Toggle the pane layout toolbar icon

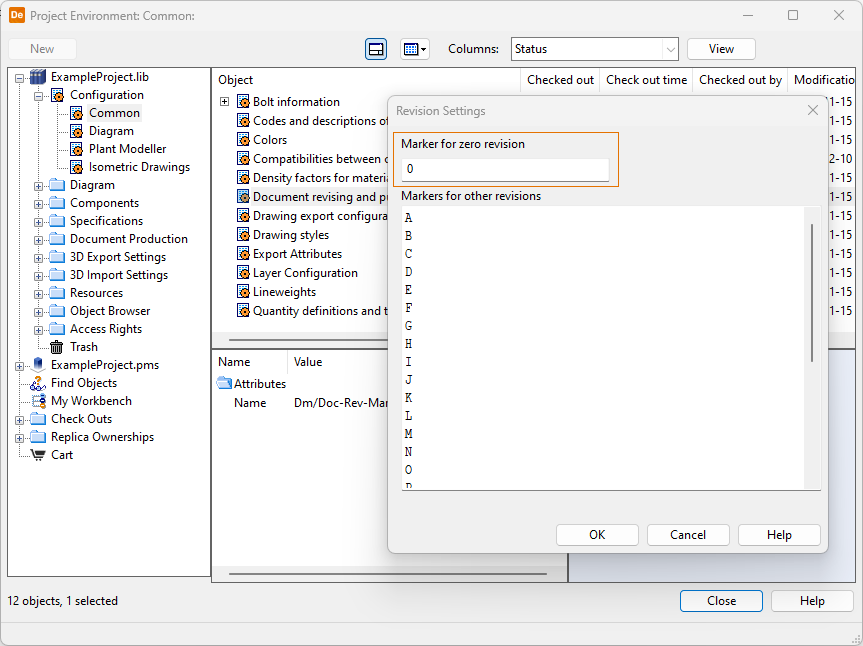point(376,49)
